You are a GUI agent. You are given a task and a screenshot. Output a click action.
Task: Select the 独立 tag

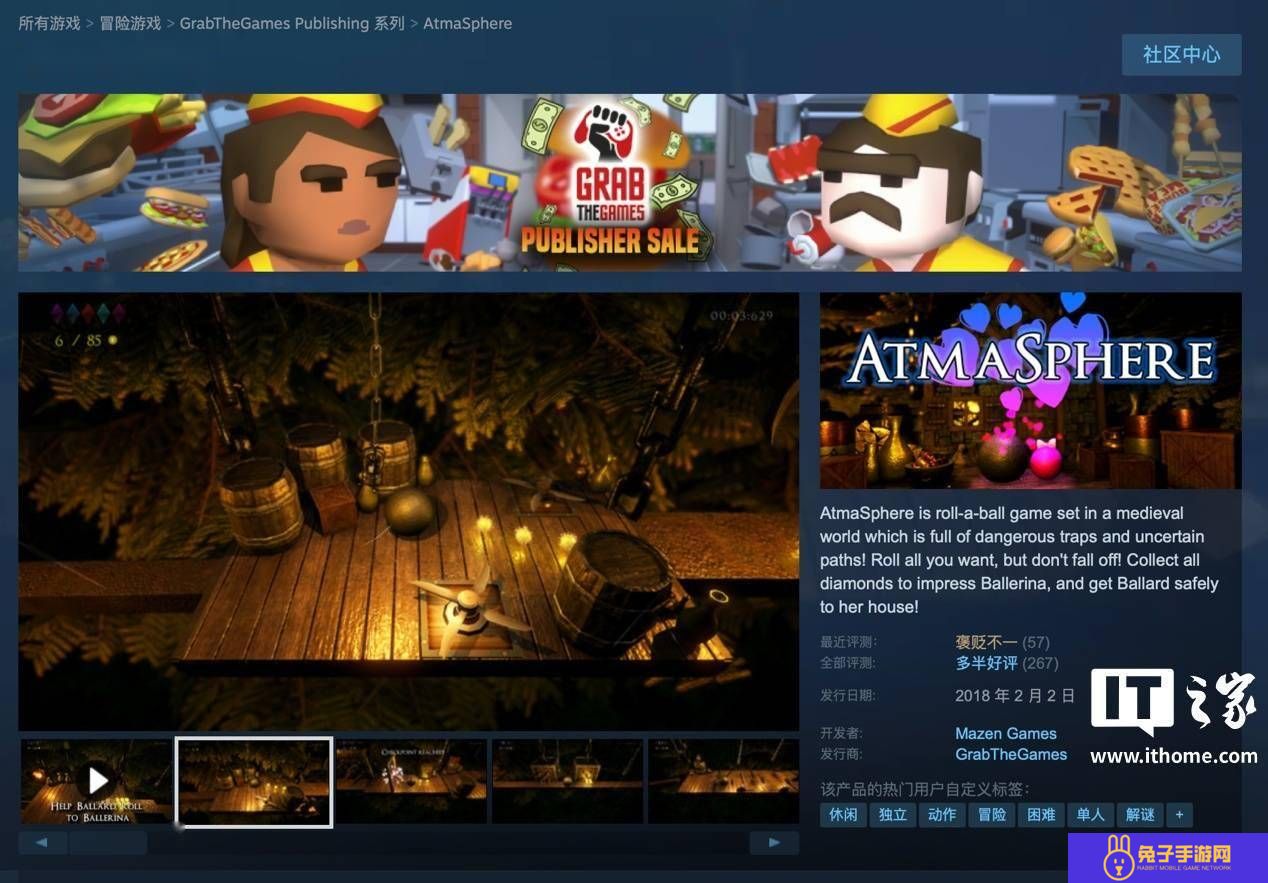click(893, 815)
